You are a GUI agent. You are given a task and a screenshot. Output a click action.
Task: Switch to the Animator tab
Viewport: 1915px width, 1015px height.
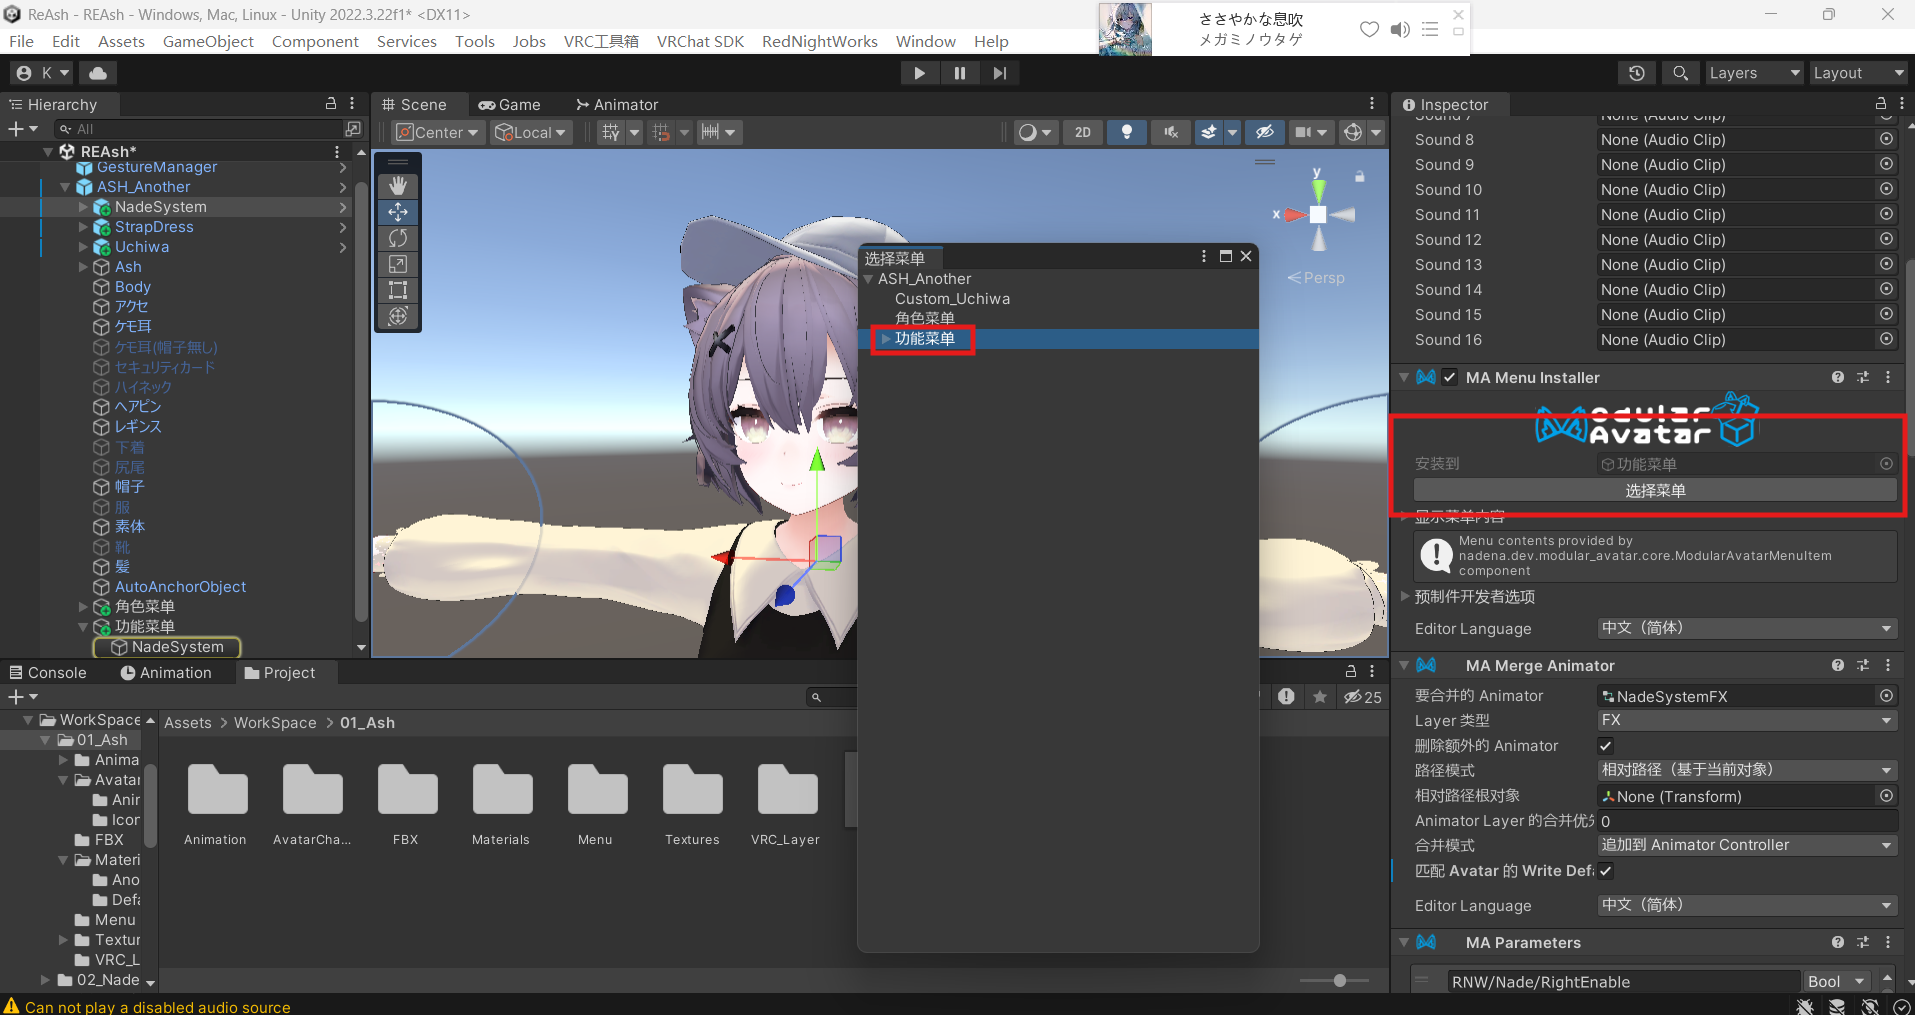[x=617, y=105]
